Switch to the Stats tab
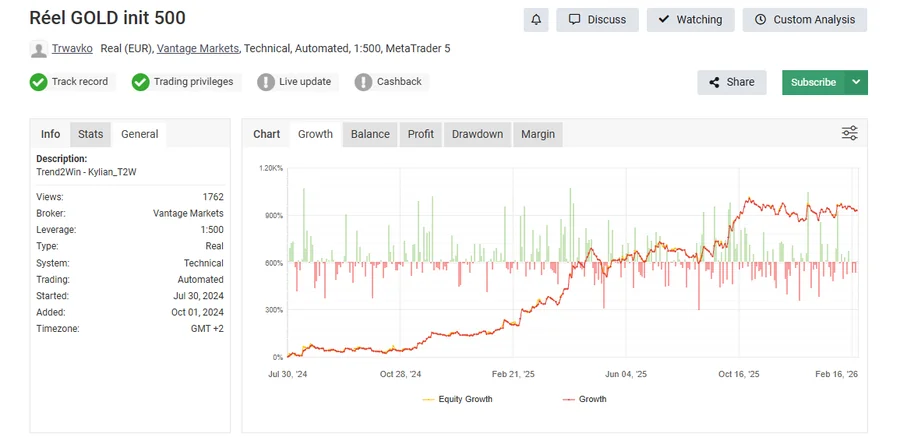This screenshot has height=448, width=900. (x=91, y=134)
